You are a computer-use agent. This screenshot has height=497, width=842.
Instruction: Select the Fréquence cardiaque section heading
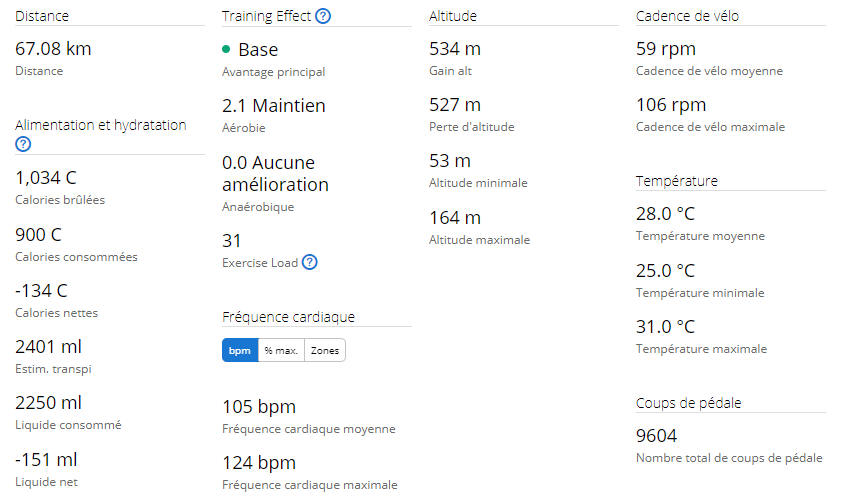288,317
